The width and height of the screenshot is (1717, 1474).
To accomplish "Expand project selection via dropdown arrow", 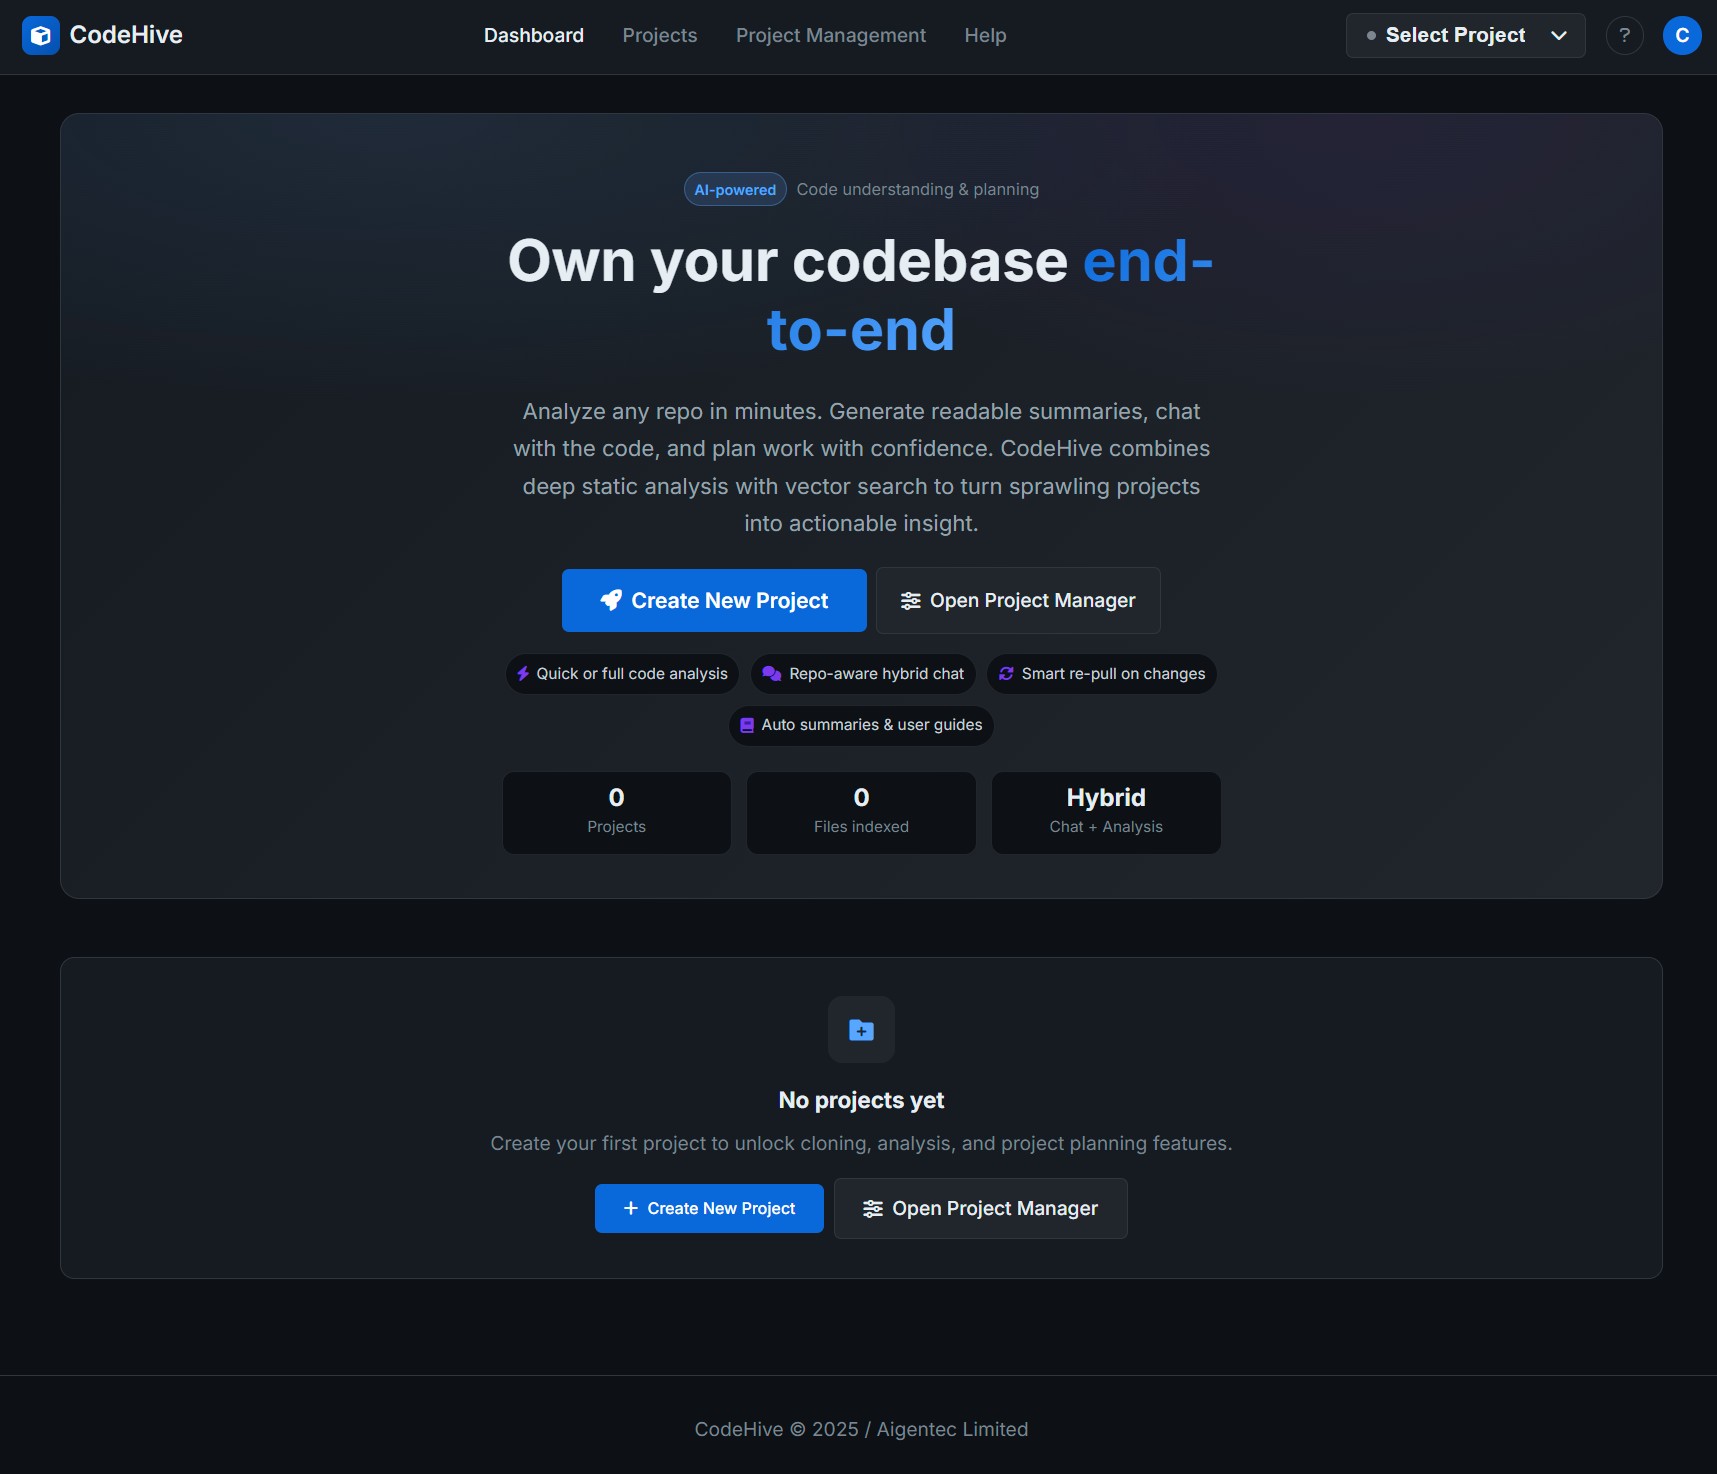I will coord(1558,35).
